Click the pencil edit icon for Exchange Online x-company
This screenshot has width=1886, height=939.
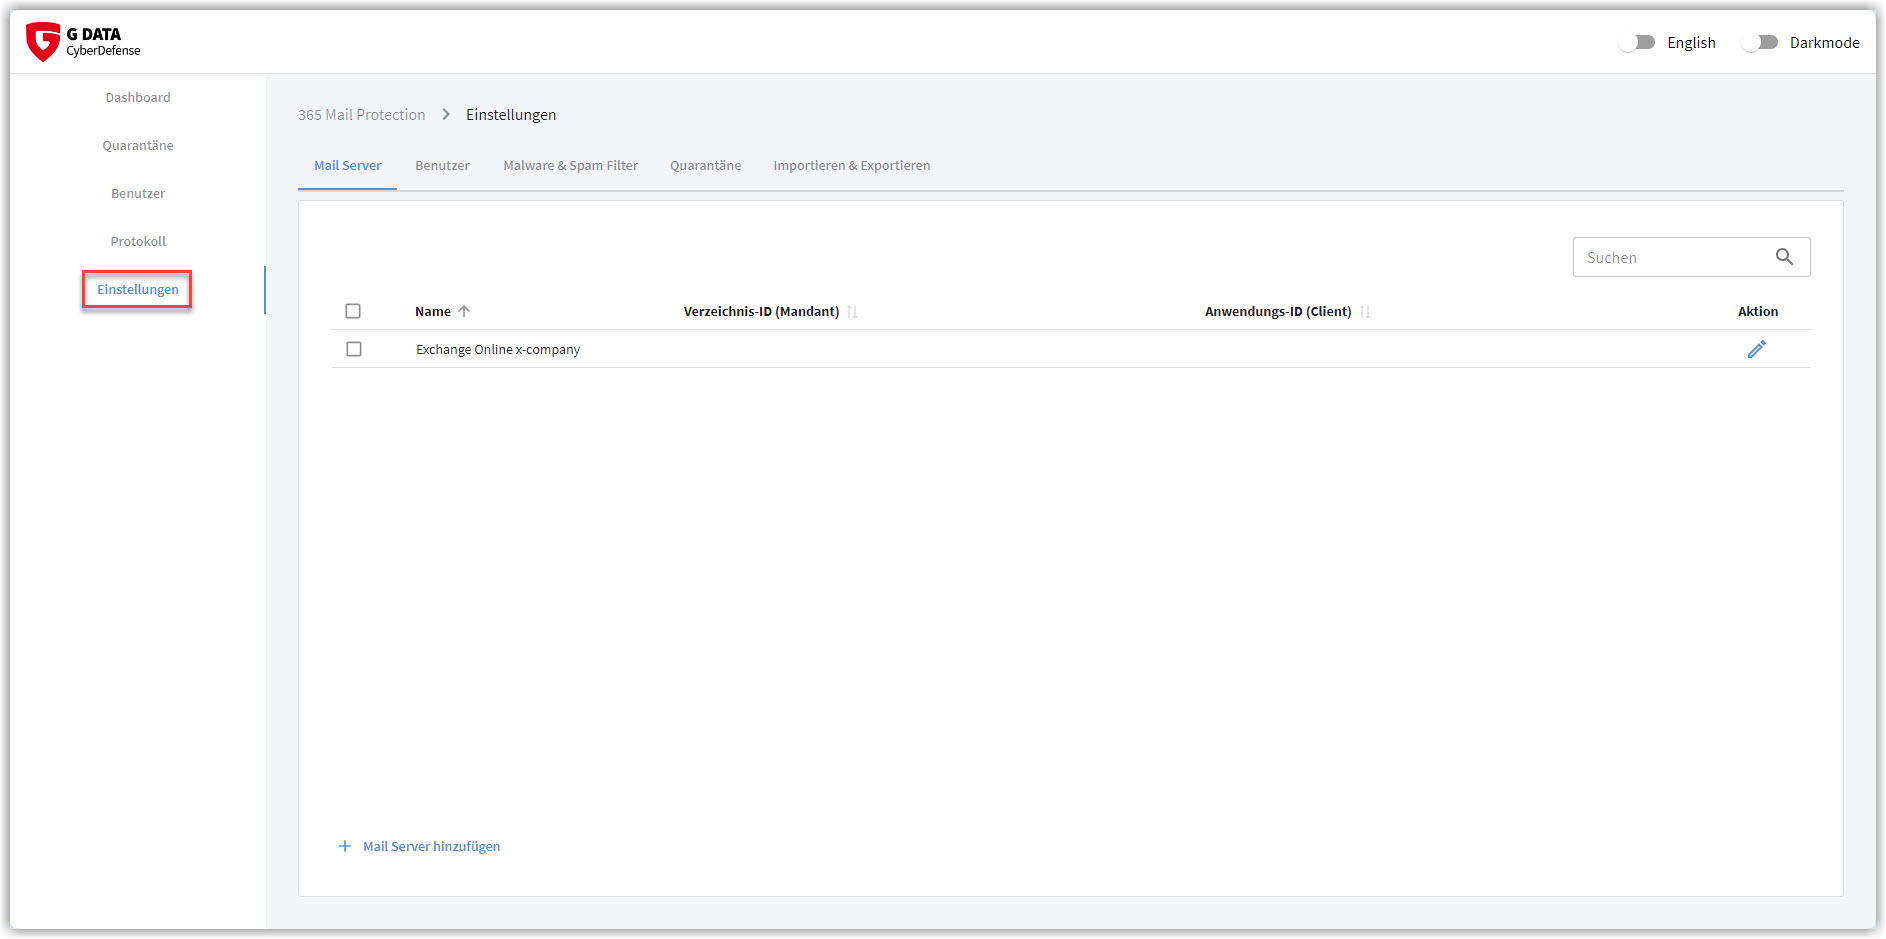coord(1757,349)
